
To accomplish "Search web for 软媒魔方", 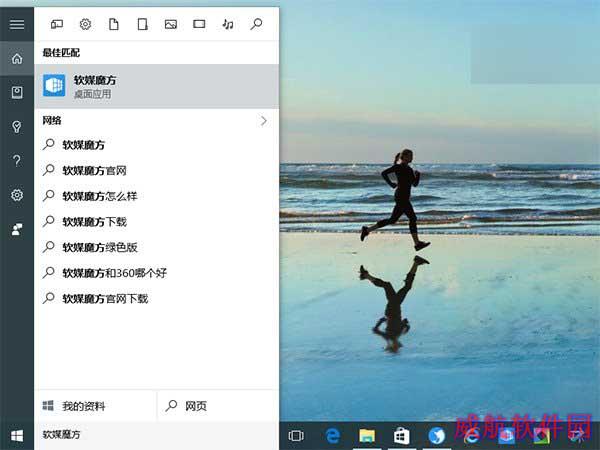I will click(x=157, y=145).
